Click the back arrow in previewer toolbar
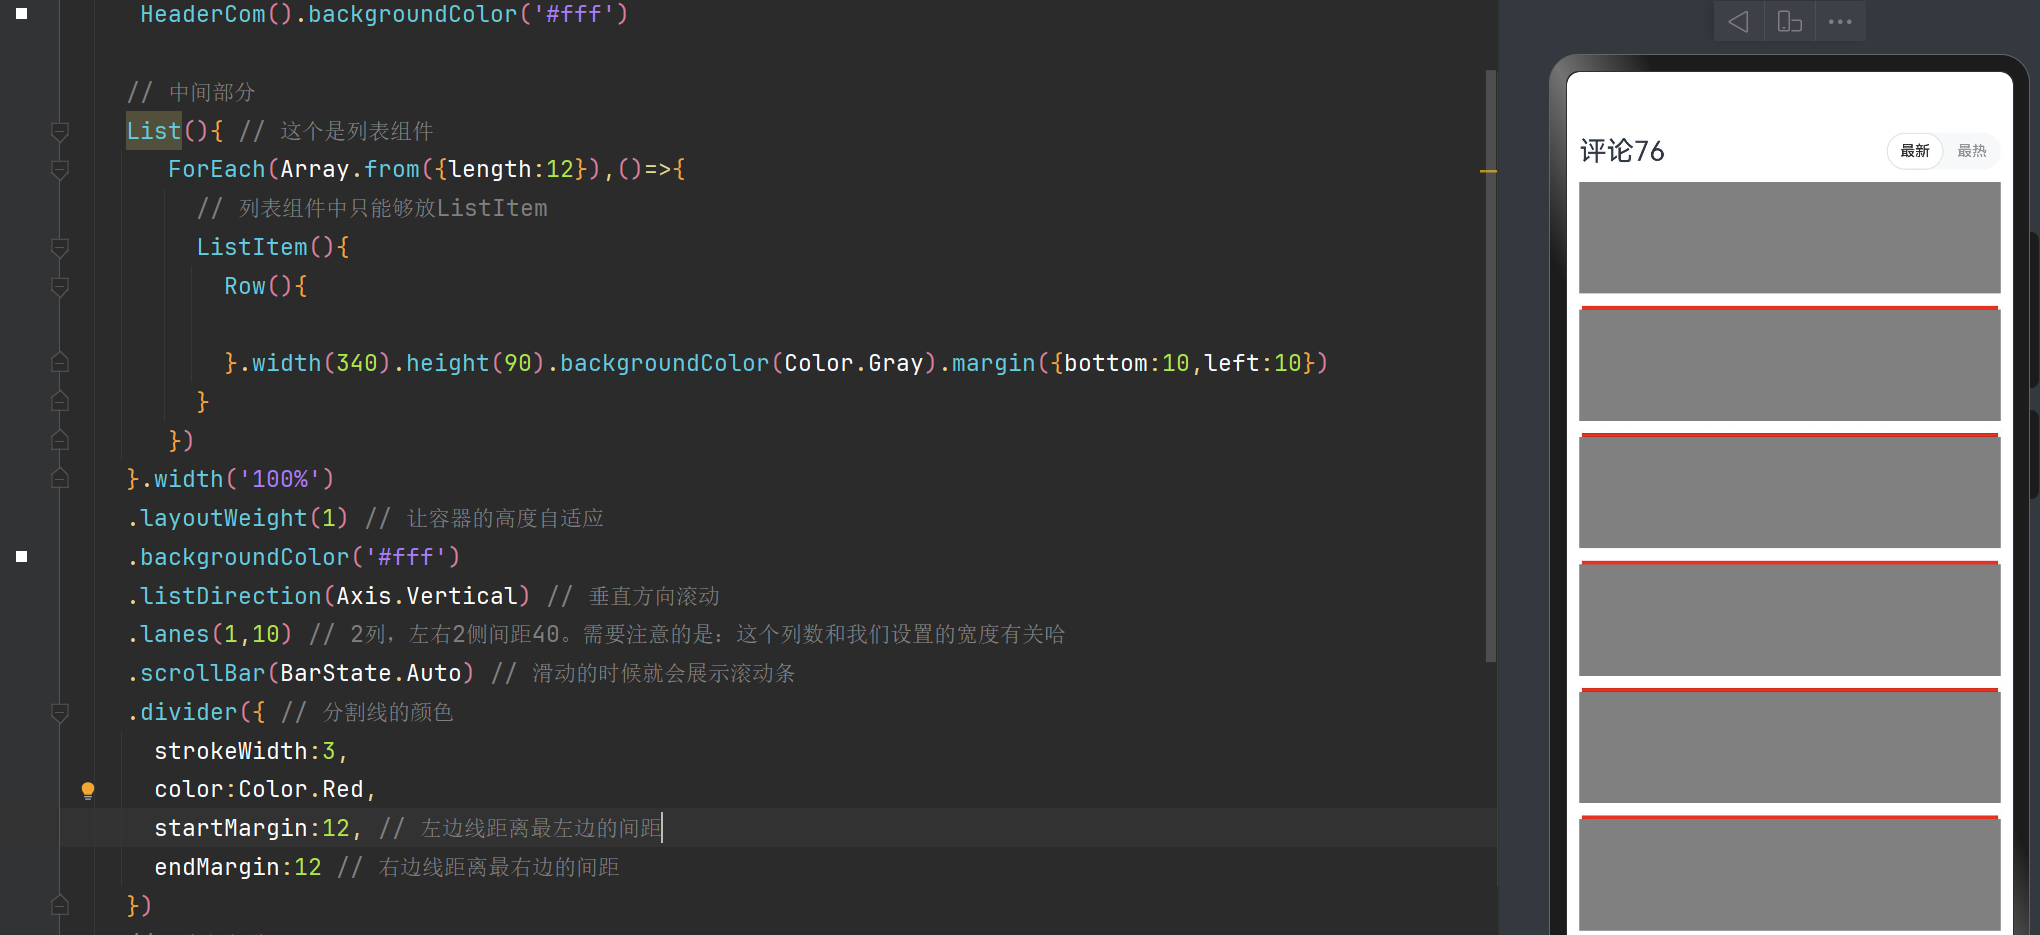The height and width of the screenshot is (935, 2040). [x=1738, y=22]
